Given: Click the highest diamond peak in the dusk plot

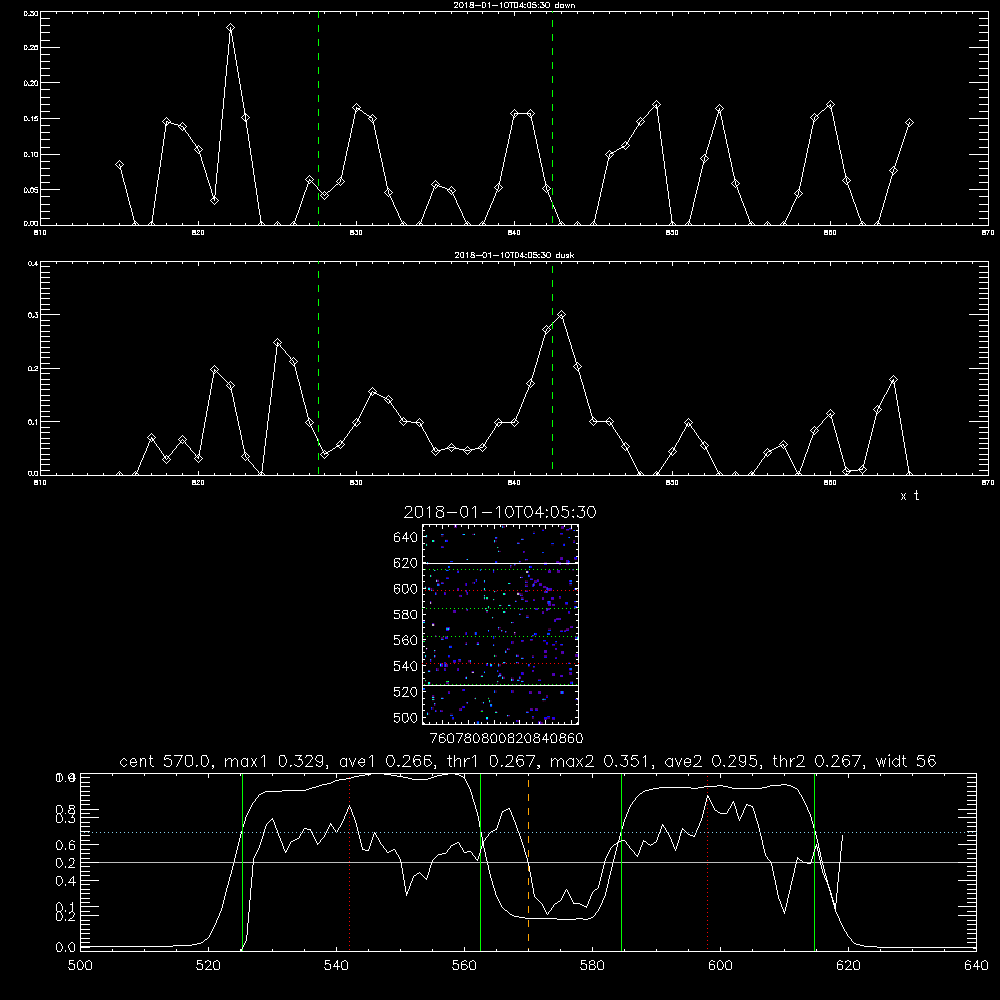Looking at the screenshot, I should point(561,314).
